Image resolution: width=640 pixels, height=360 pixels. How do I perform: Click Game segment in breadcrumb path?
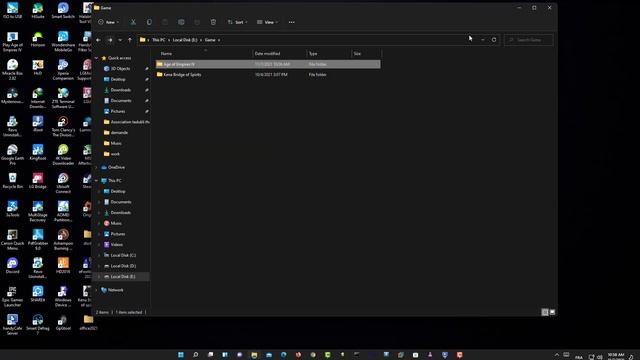coord(210,40)
